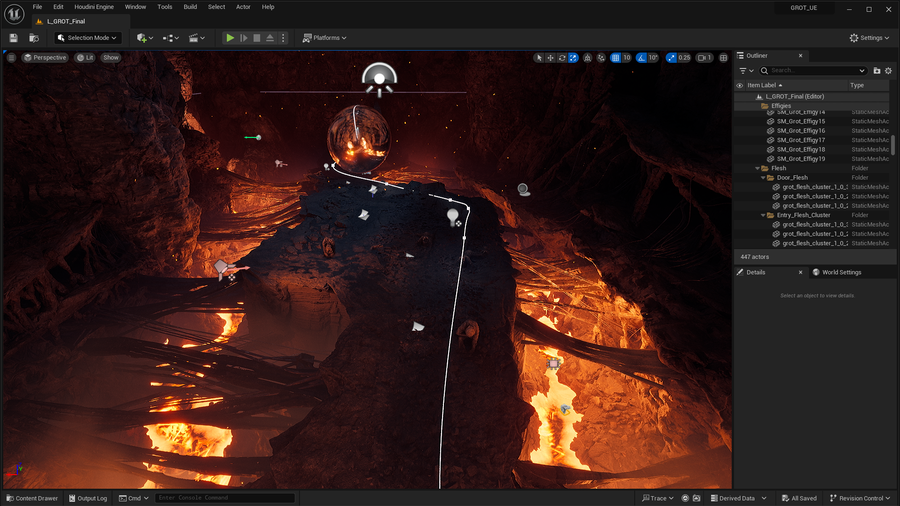Image resolution: width=900 pixels, height=506 pixels.
Task: Switch to the World Settings tab
Action: point(841,272)
